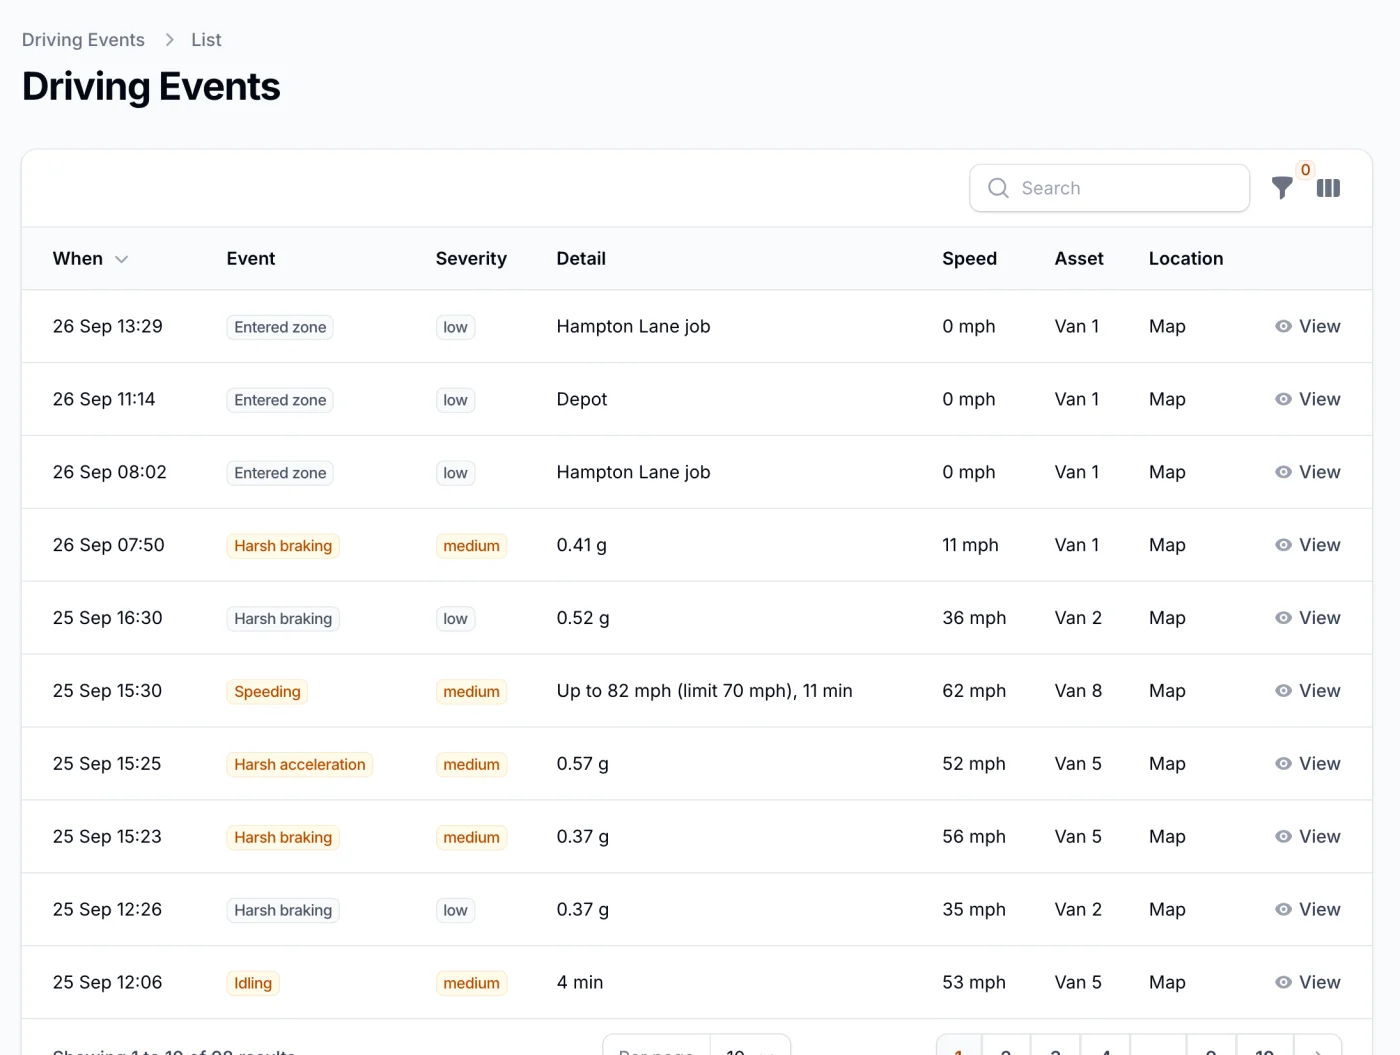Open Map for the 25 Sep 15:30 row
The image size is (1400, 1055).
pos(1167,691)
